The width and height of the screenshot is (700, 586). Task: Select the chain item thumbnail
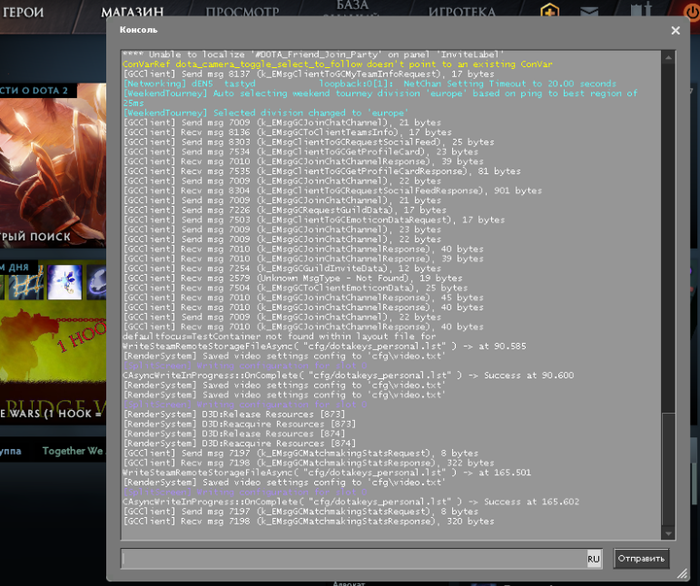point(25,283)
